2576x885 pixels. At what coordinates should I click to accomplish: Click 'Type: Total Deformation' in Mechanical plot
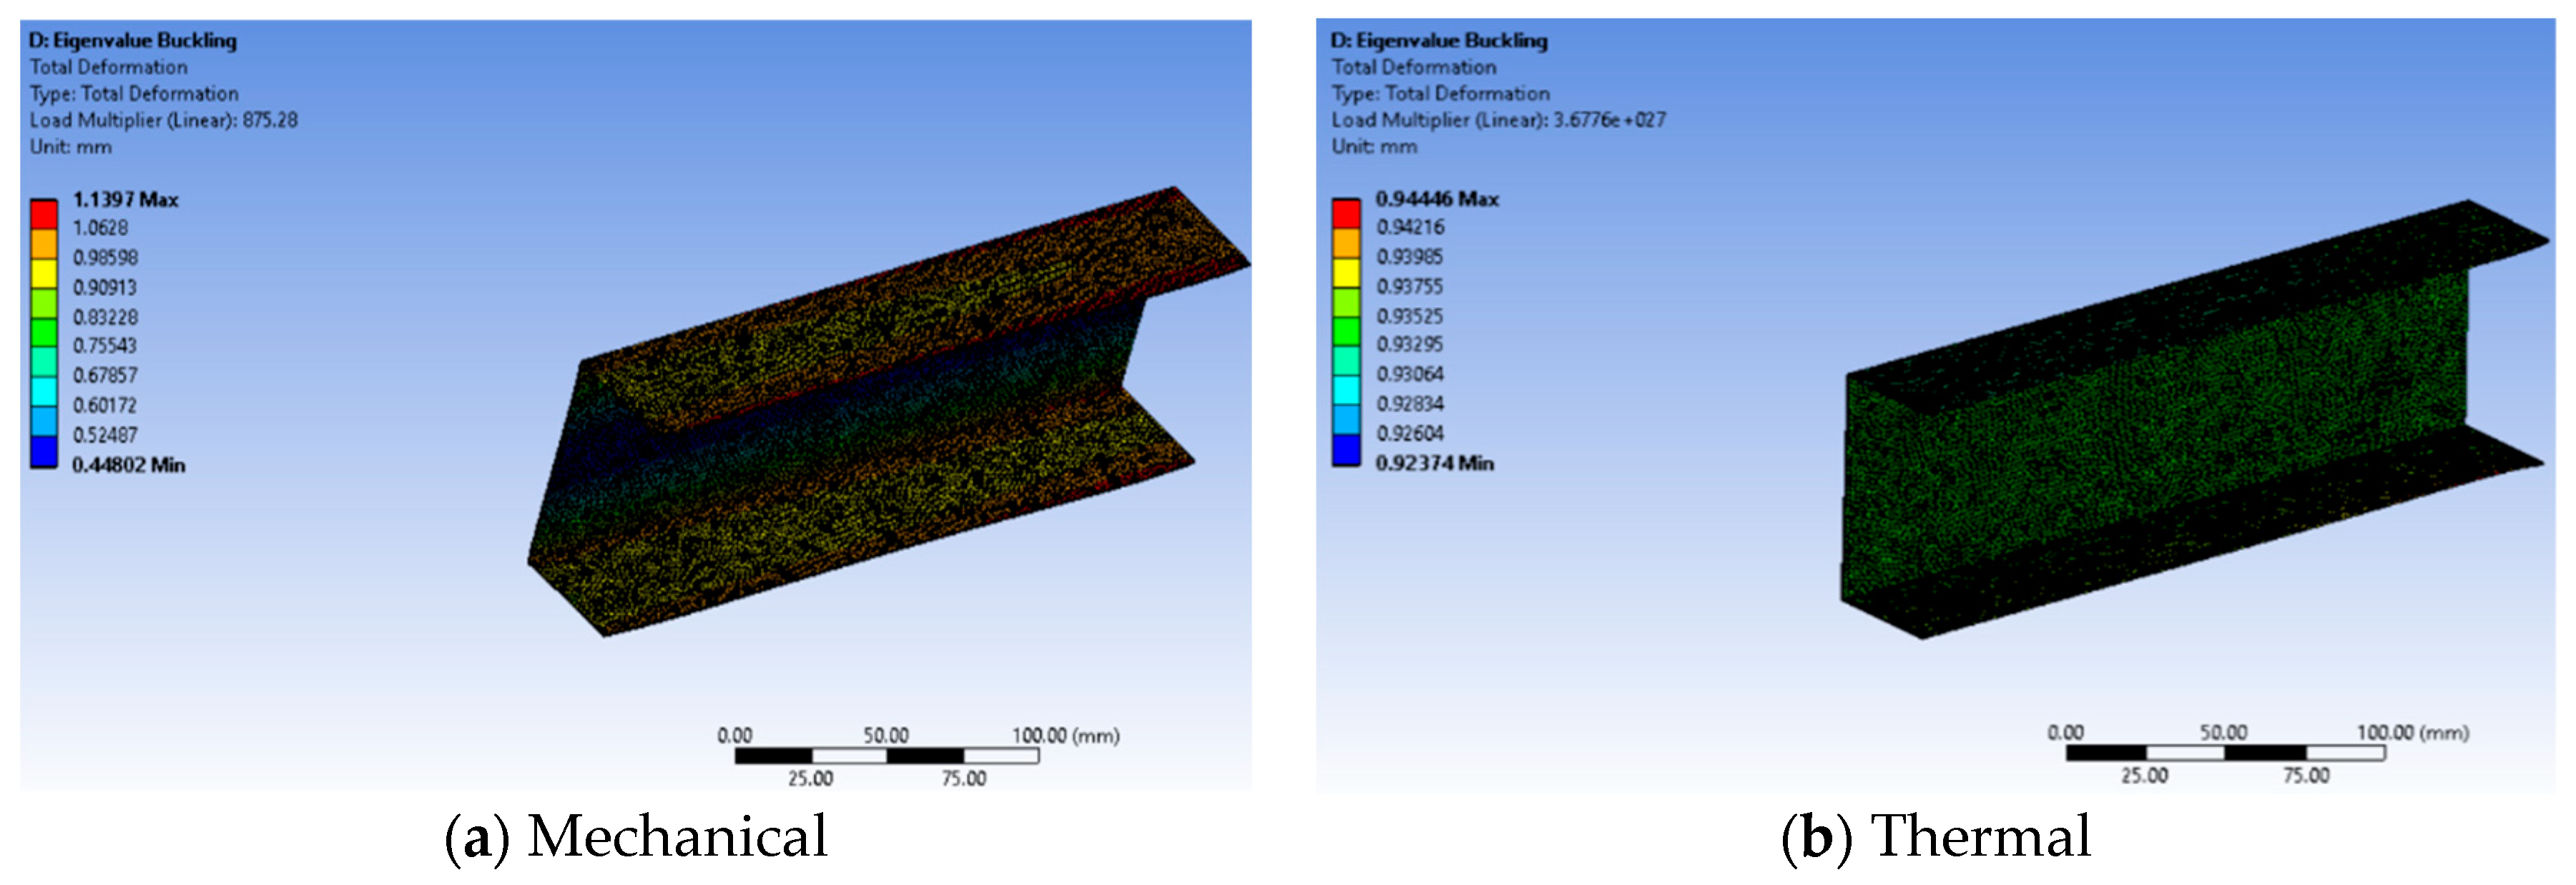tap(134, 94)
